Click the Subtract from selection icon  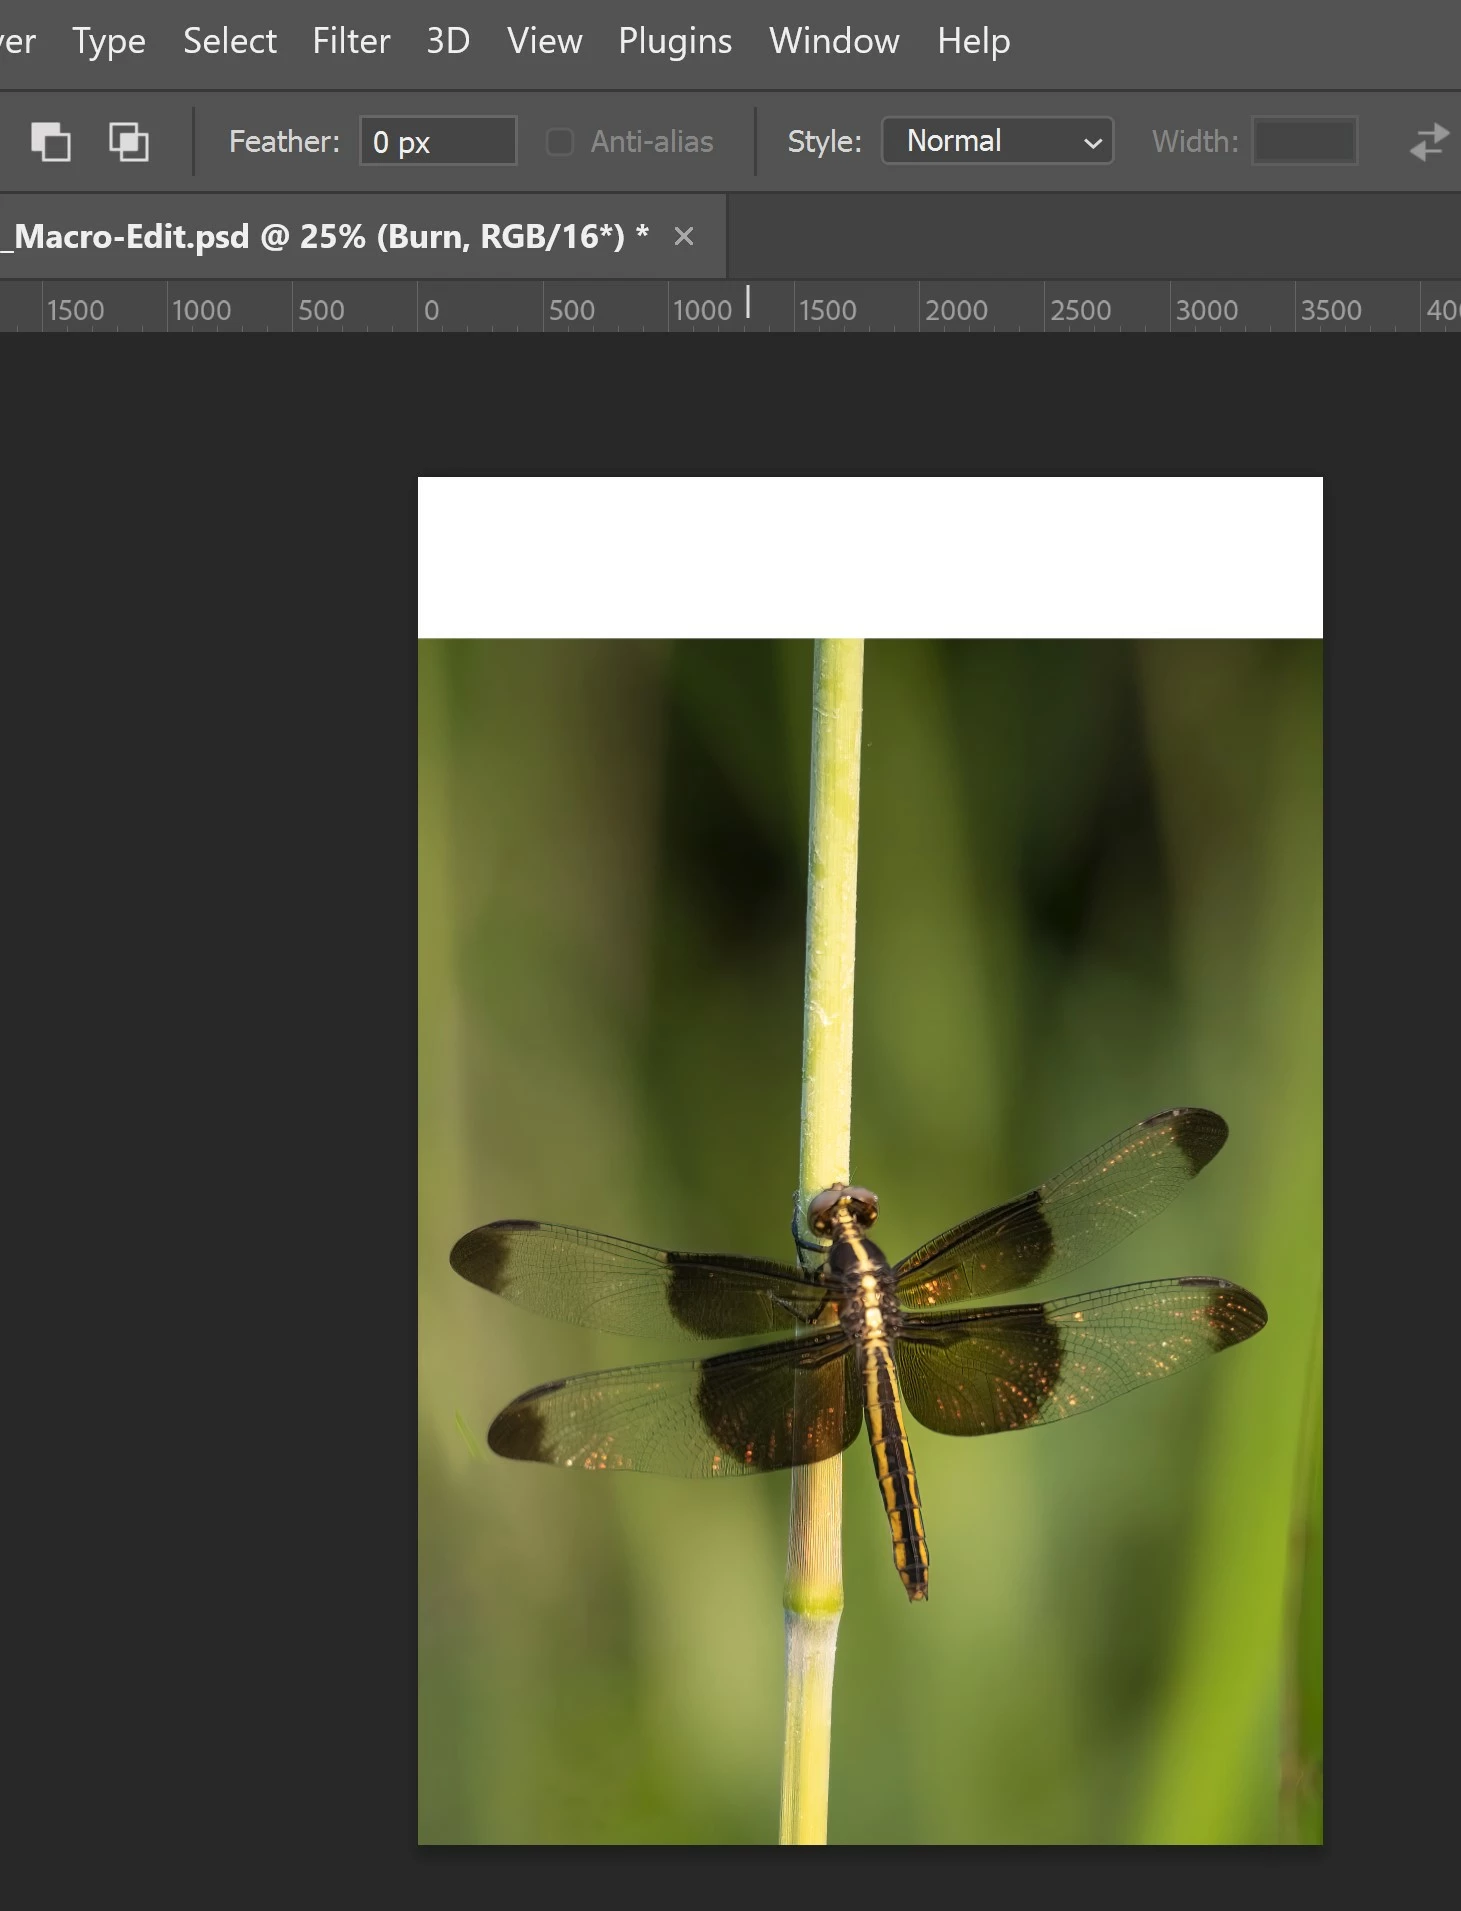(50, 141)
